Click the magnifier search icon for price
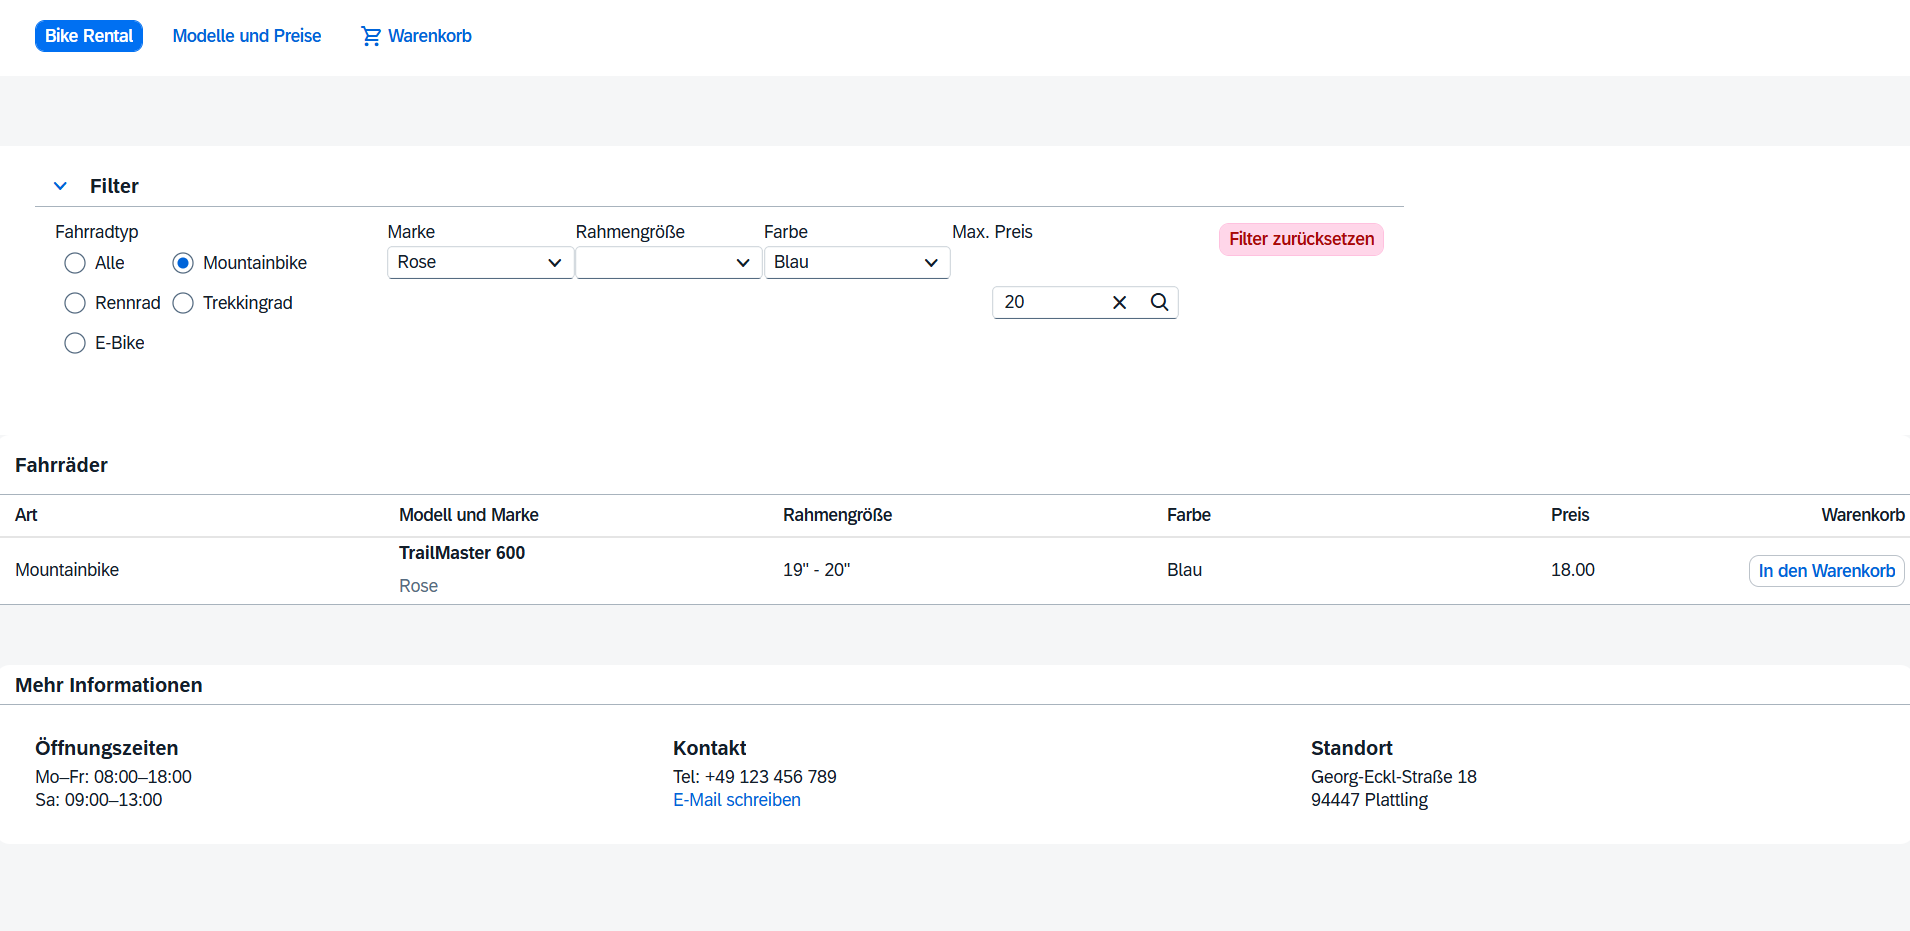This screenshot has height=931, width=1910. [1159, 302]
